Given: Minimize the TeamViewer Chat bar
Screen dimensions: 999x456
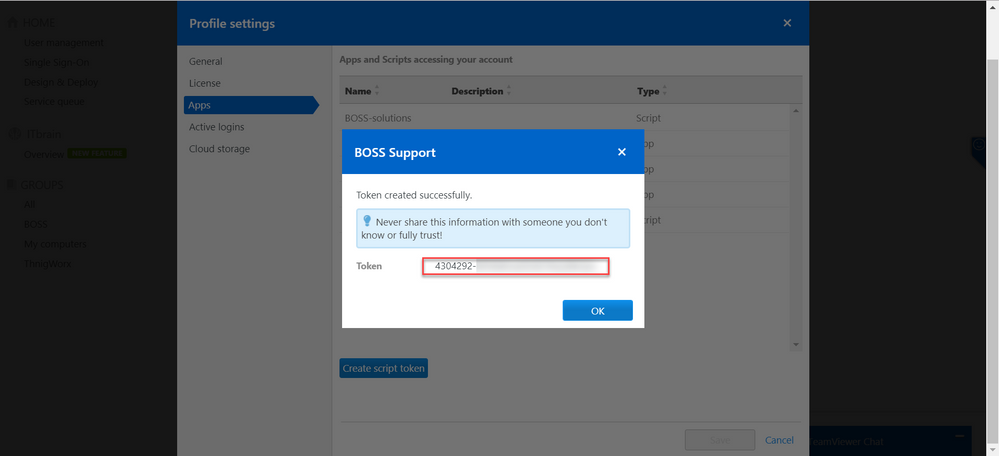Looking at the screenshot, I should 960,435.
